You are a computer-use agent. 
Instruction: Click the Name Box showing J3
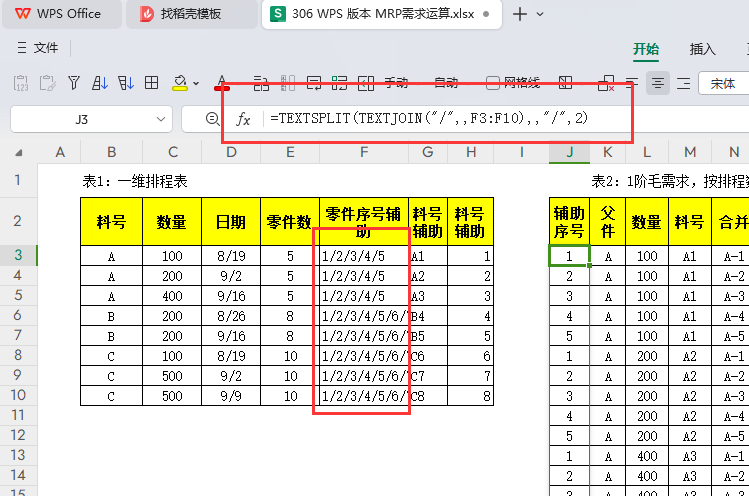(x=82, y=119)
